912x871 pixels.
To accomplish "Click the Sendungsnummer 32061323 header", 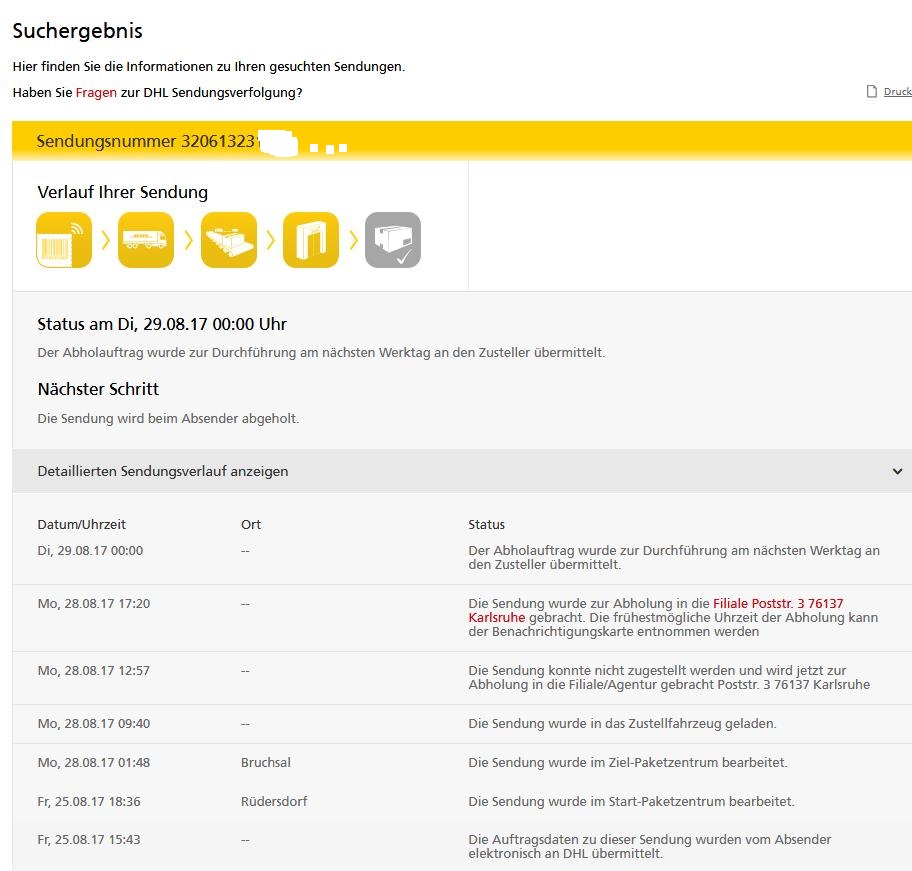I will (462, 141).
